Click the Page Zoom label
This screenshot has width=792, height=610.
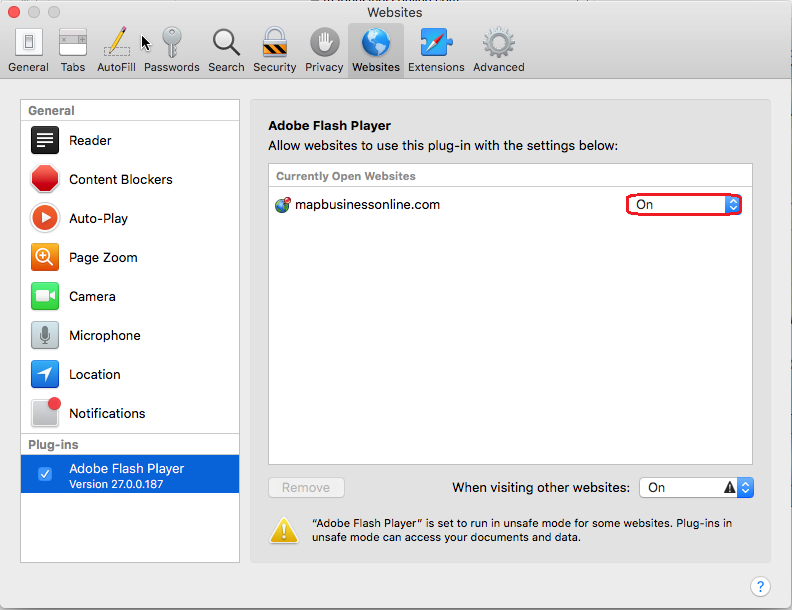pyautogui.click(x=103, y=258)
